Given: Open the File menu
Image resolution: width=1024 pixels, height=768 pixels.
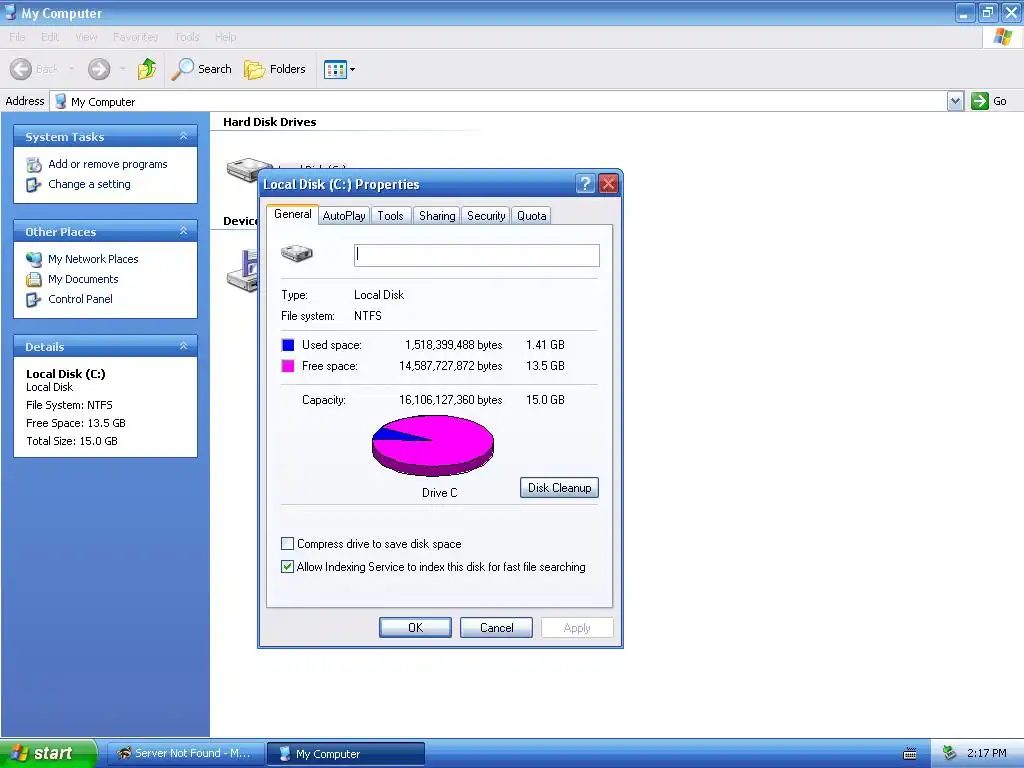Looking at the screenshot, I should 17,37.
